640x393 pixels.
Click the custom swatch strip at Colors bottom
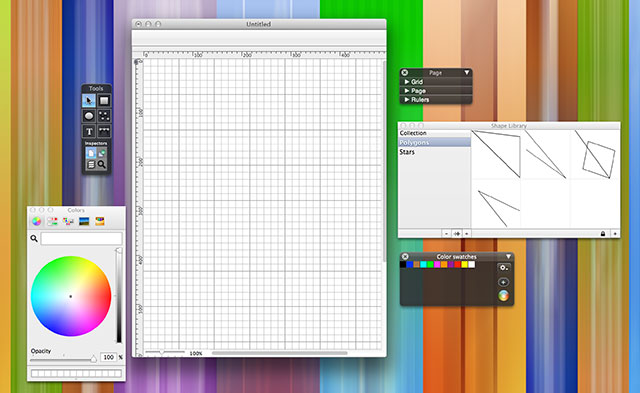(x=76, y=373)
